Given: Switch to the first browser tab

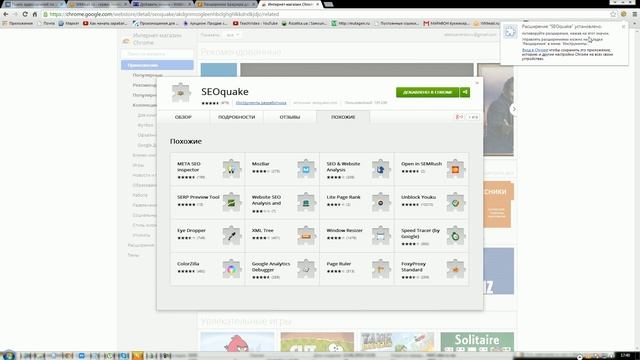Looking at the screenshot, I should pos(33,4).
